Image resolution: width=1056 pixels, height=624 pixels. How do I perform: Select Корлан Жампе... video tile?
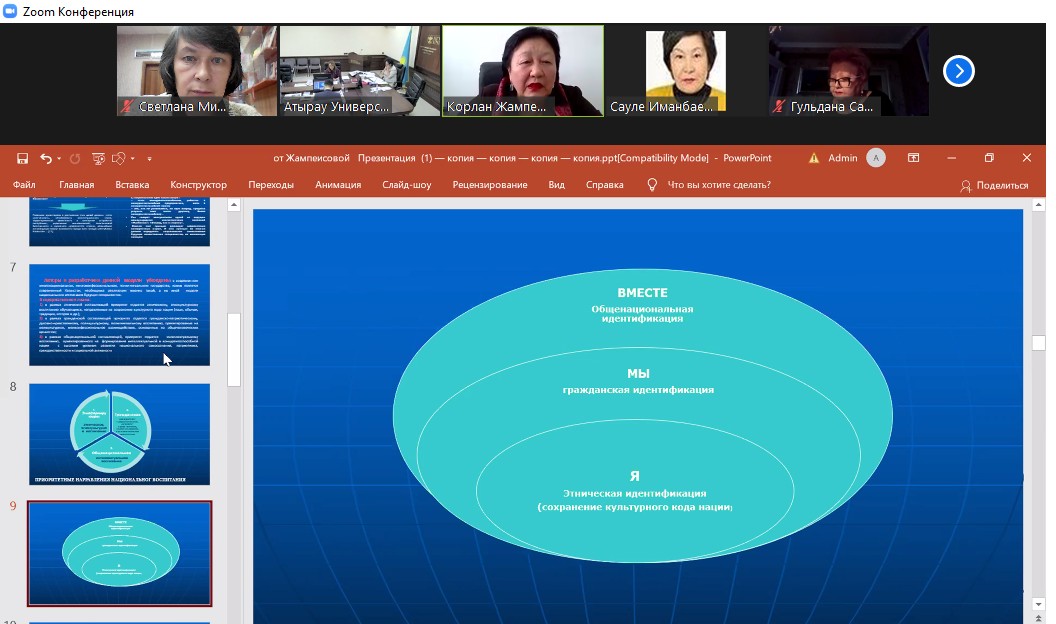click(x=523, y=71)
